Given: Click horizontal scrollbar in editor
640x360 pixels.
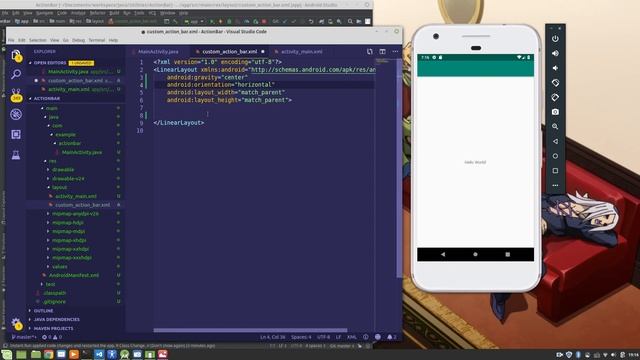Looking at the screenshot, I should (x=250, y=330).
